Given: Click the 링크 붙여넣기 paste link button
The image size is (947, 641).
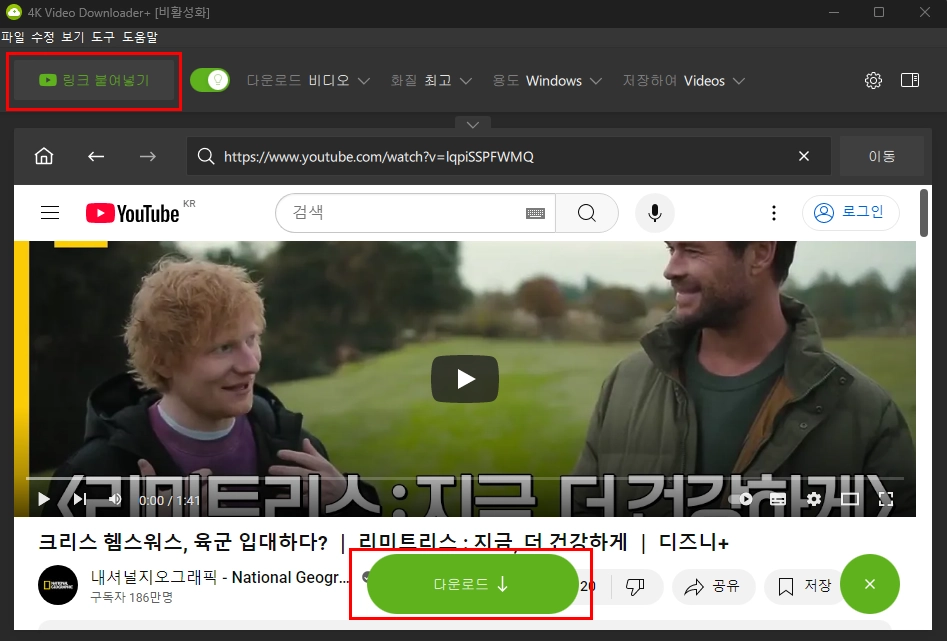Looking at the screenshot, I should click(93, 80).
